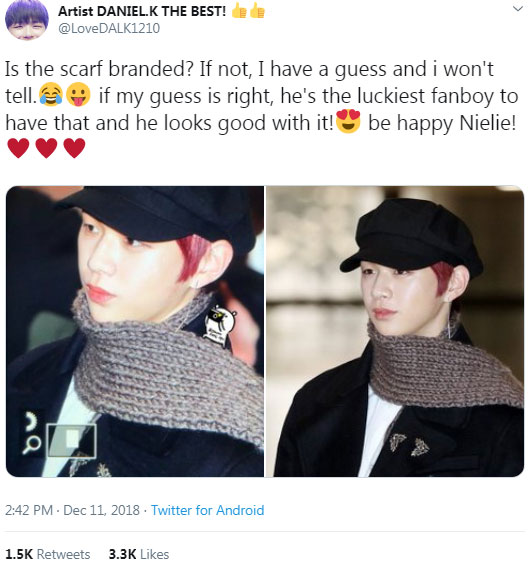Open the Artist DANIEL.K THE BEST! display name
The image size is (530, 566).
click(142, 11)
